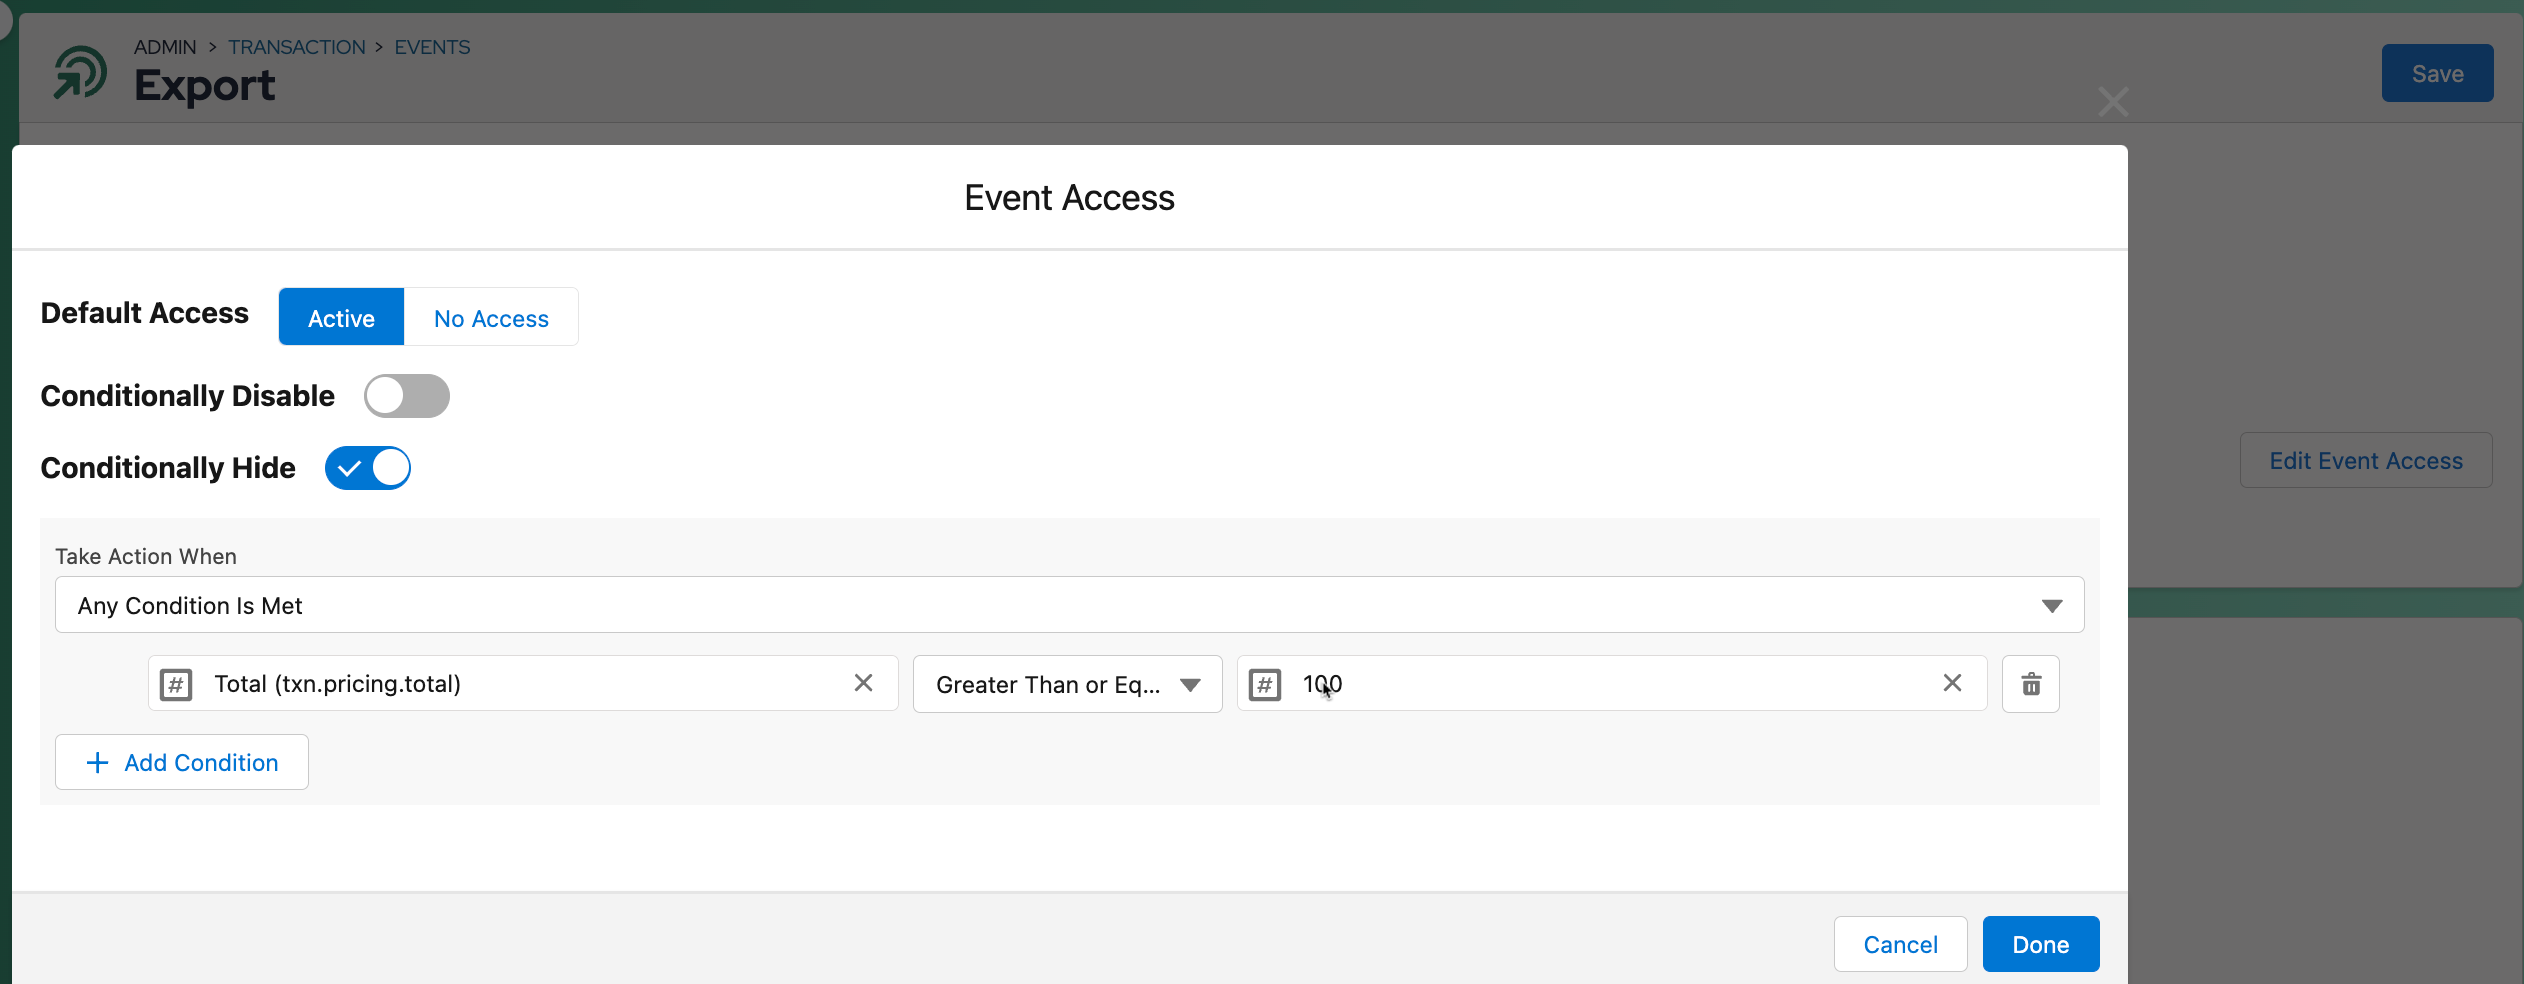Click the Event Access dialog title
Image resolution: width=2524 pixels, height=984 pixels.
click(x=1069, y=197)
